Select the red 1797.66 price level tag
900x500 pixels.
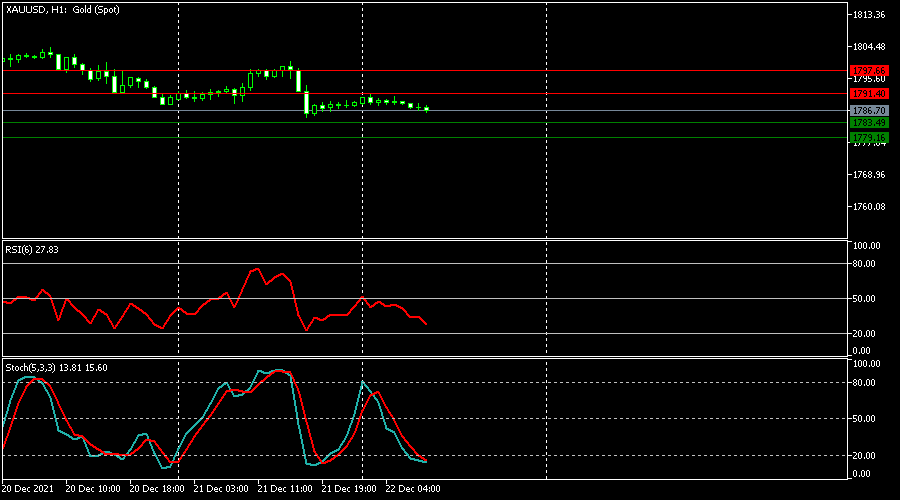click(869, 71)
